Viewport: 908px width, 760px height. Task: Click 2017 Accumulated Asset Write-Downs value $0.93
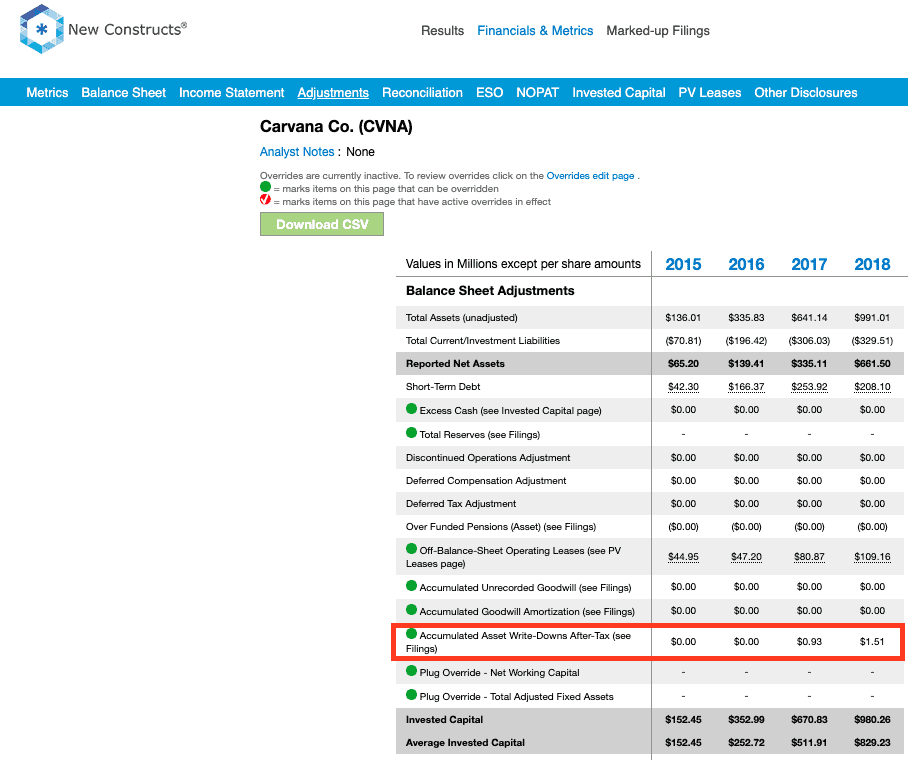(809, 642)
